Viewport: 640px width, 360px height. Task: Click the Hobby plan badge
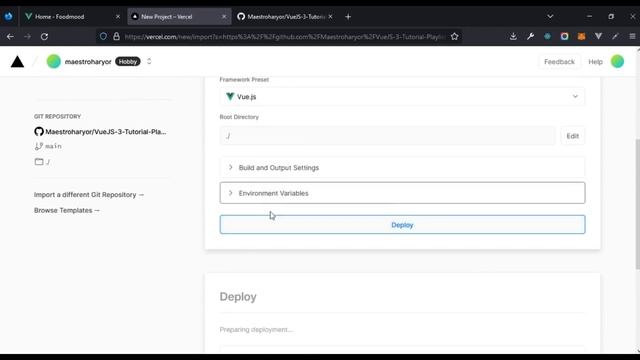coord(128,62)
